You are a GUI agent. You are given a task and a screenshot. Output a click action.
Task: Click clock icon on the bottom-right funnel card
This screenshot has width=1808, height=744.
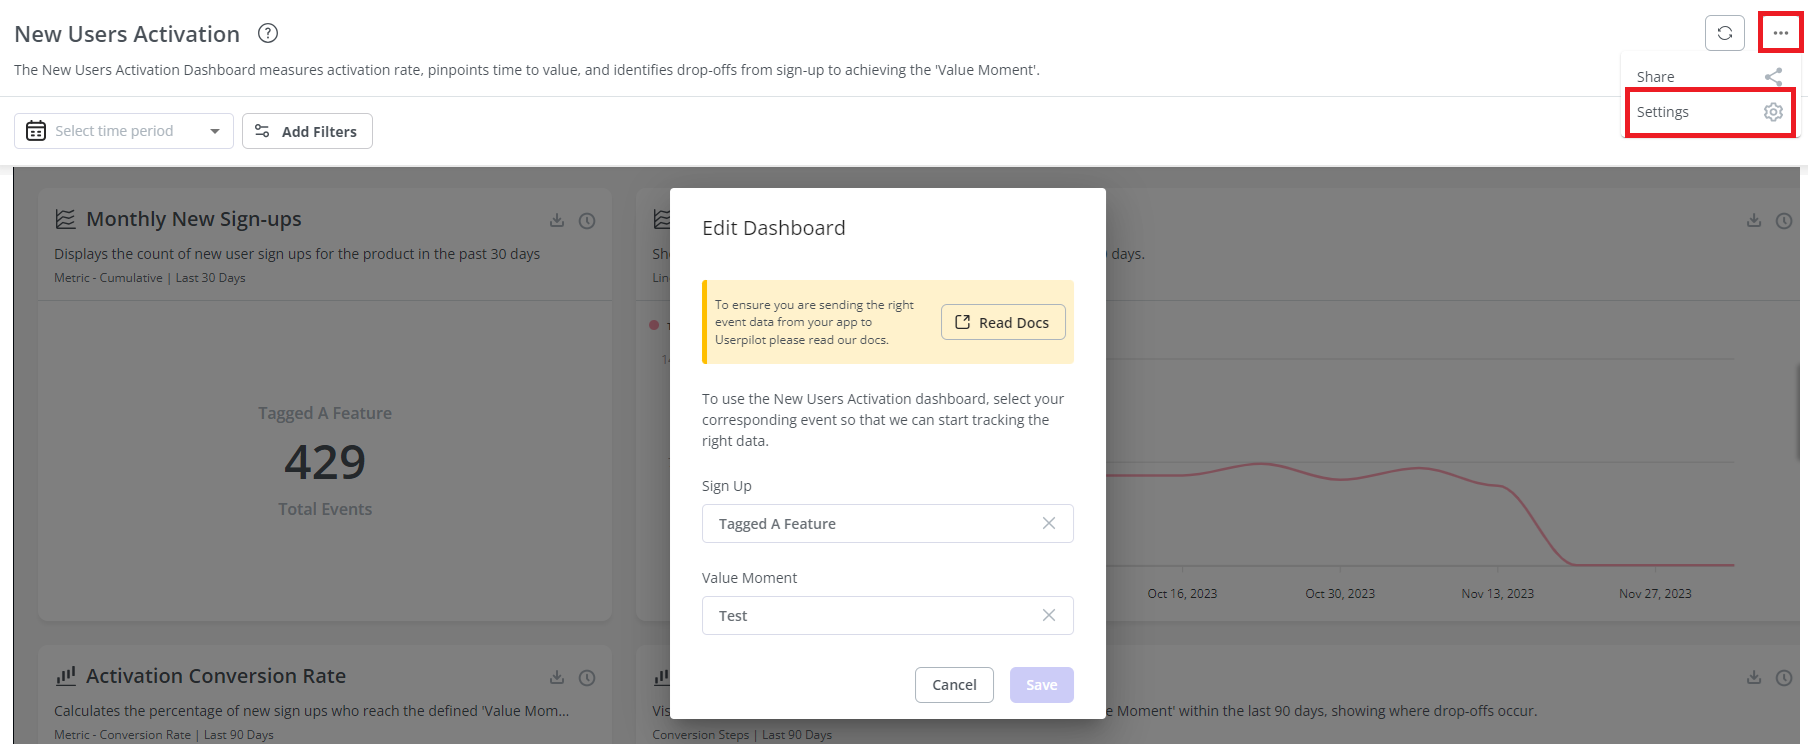(x=1784, y=678)
